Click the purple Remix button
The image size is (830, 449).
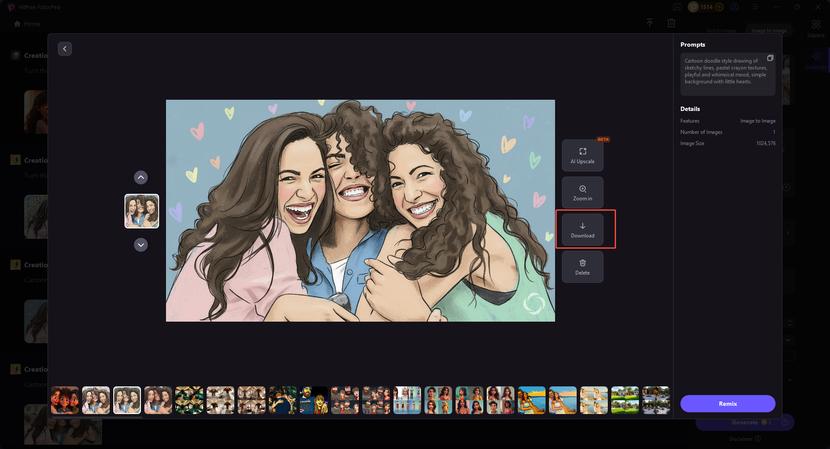tap(728, 403)
